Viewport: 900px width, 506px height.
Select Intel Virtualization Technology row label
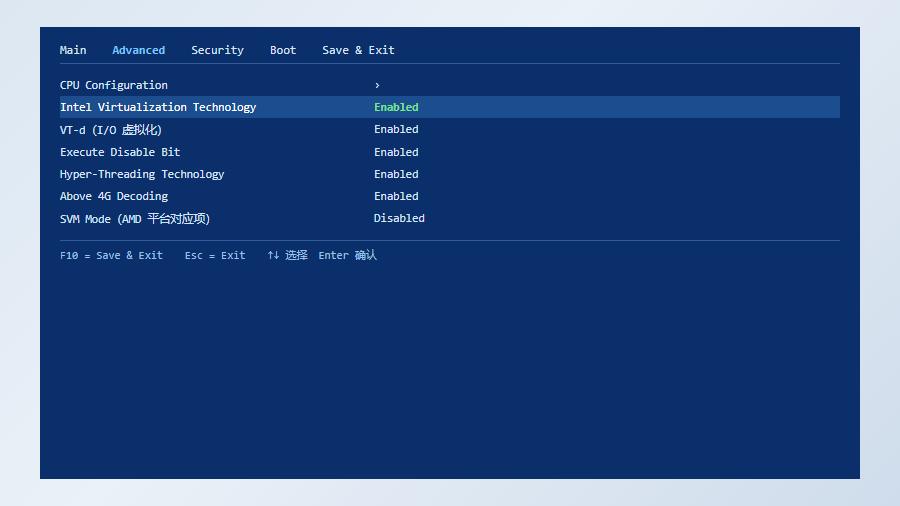click(x=158, y=107)
